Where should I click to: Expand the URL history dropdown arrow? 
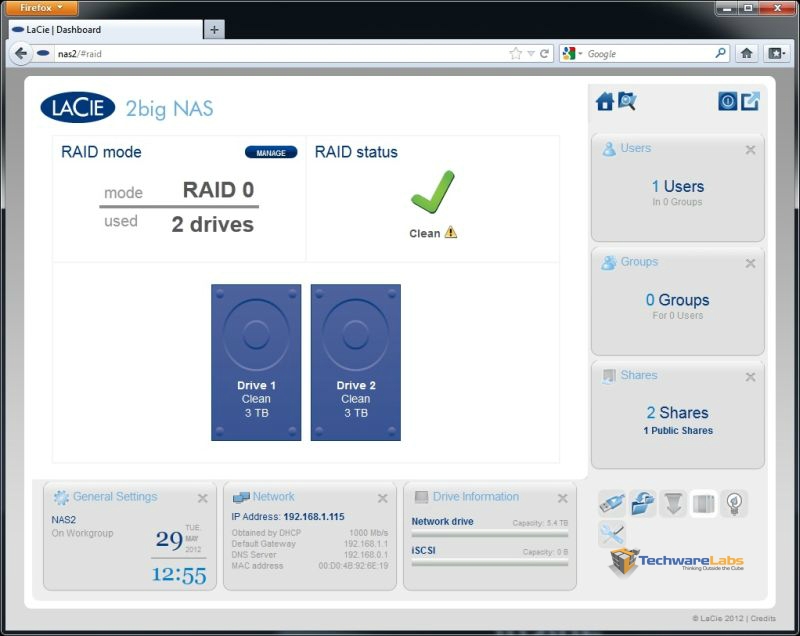531,54
